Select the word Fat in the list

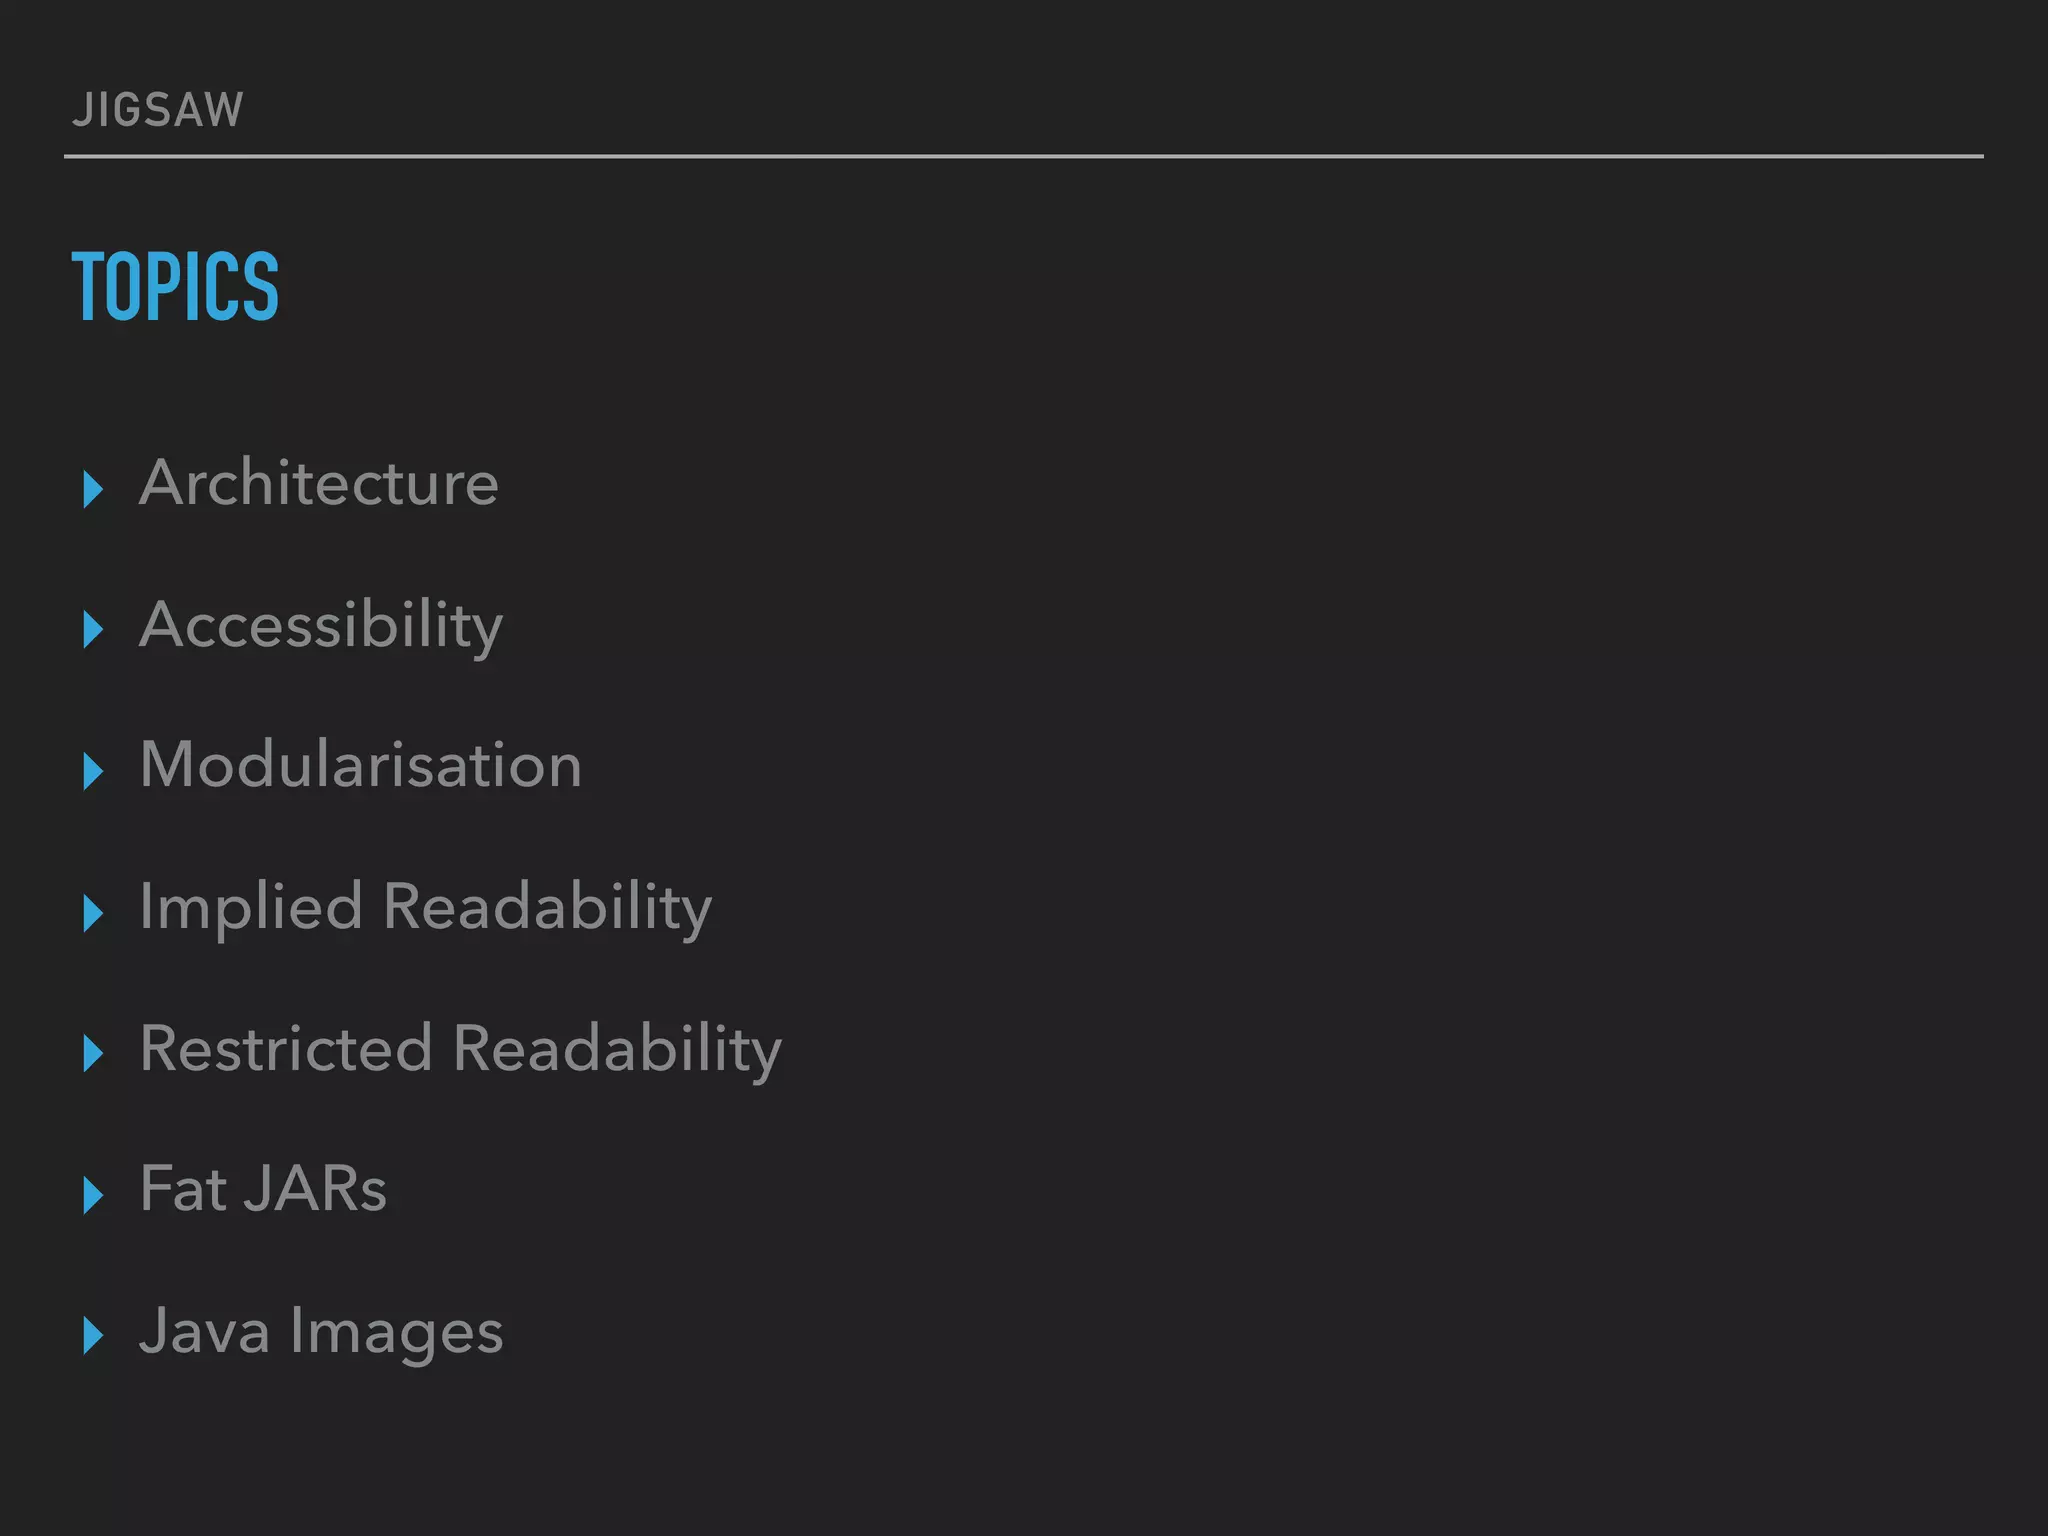click(x=183, y=1190)
